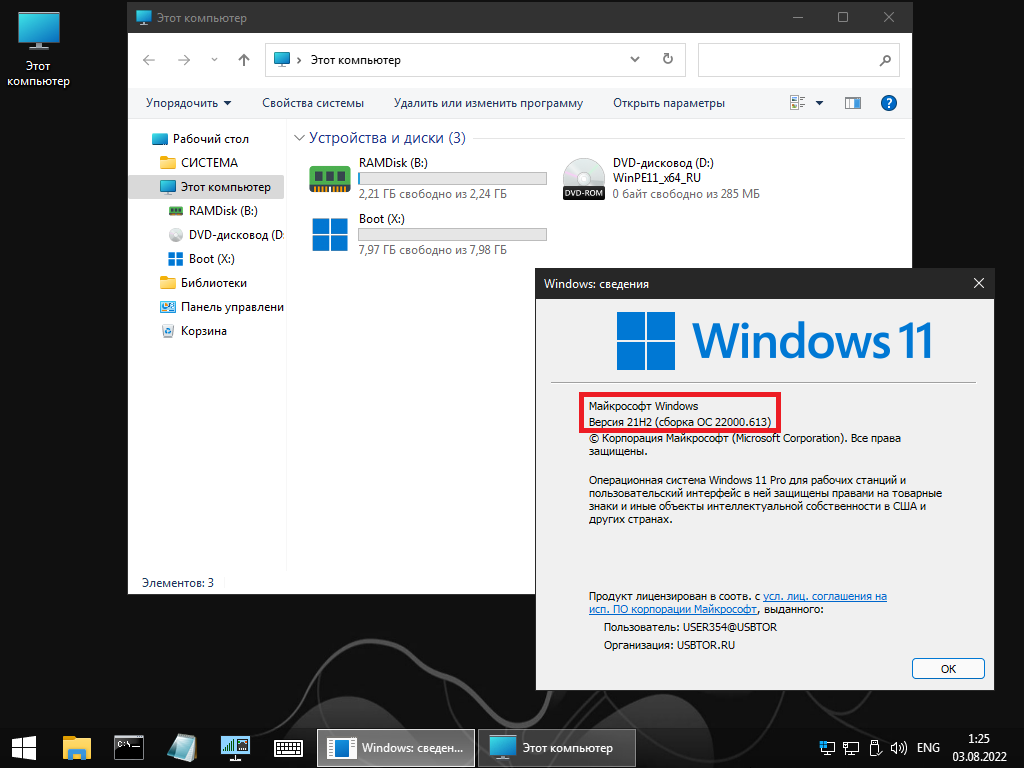Viewport: 1024px width, 768px height.
Task: Click Boot (X:) capacity bar
Action: tap(453, 234)
